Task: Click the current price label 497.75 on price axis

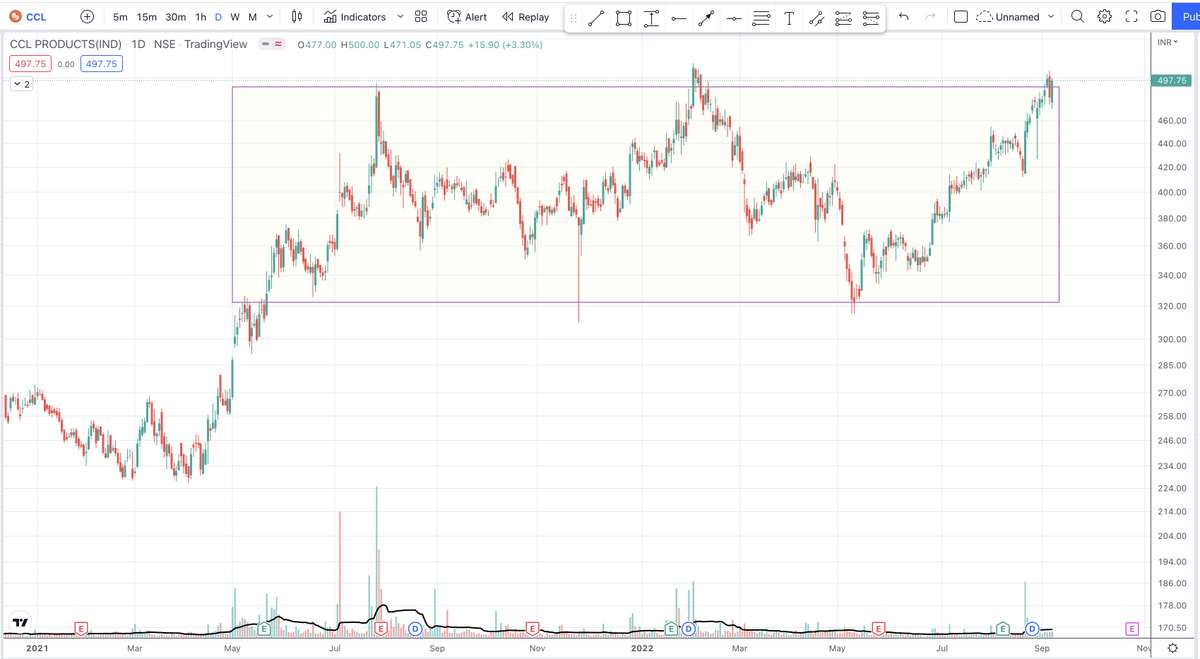Action: point(1171,80)
